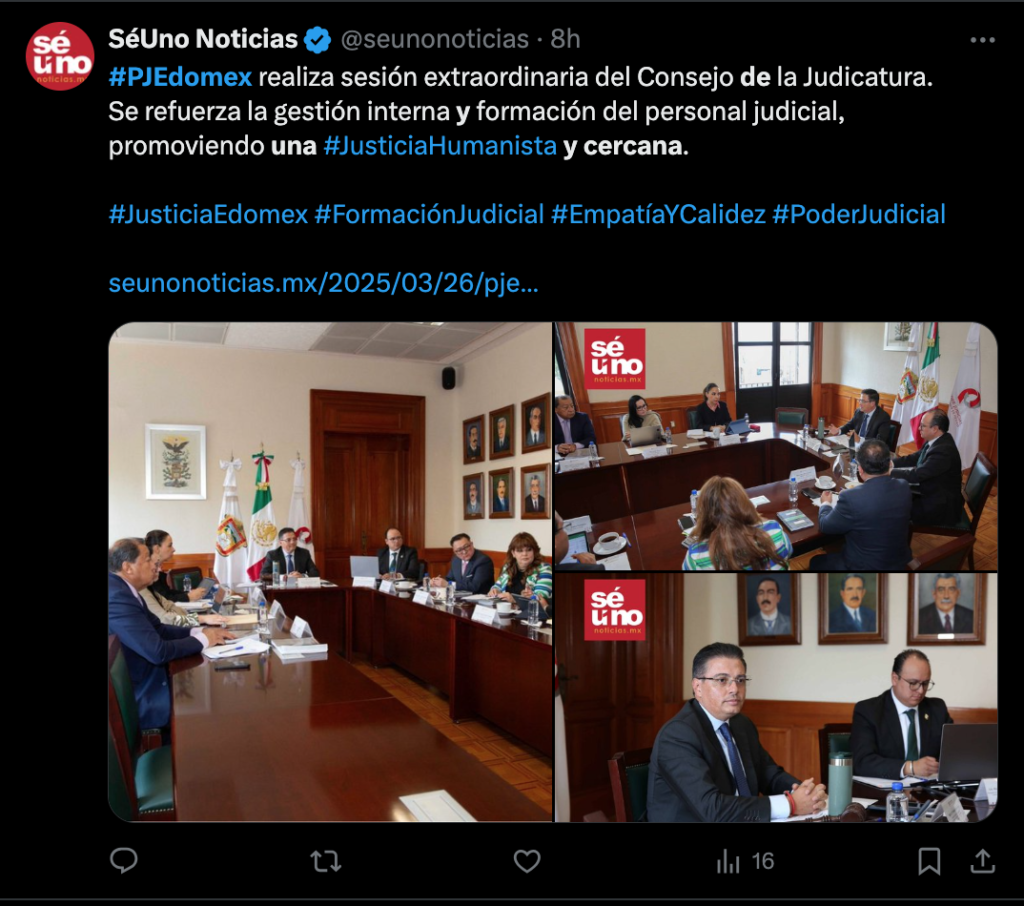Screen dimensions: 1024x906
Task: Open the seunonoticias.mx article link
Action: tap(323, 283)
